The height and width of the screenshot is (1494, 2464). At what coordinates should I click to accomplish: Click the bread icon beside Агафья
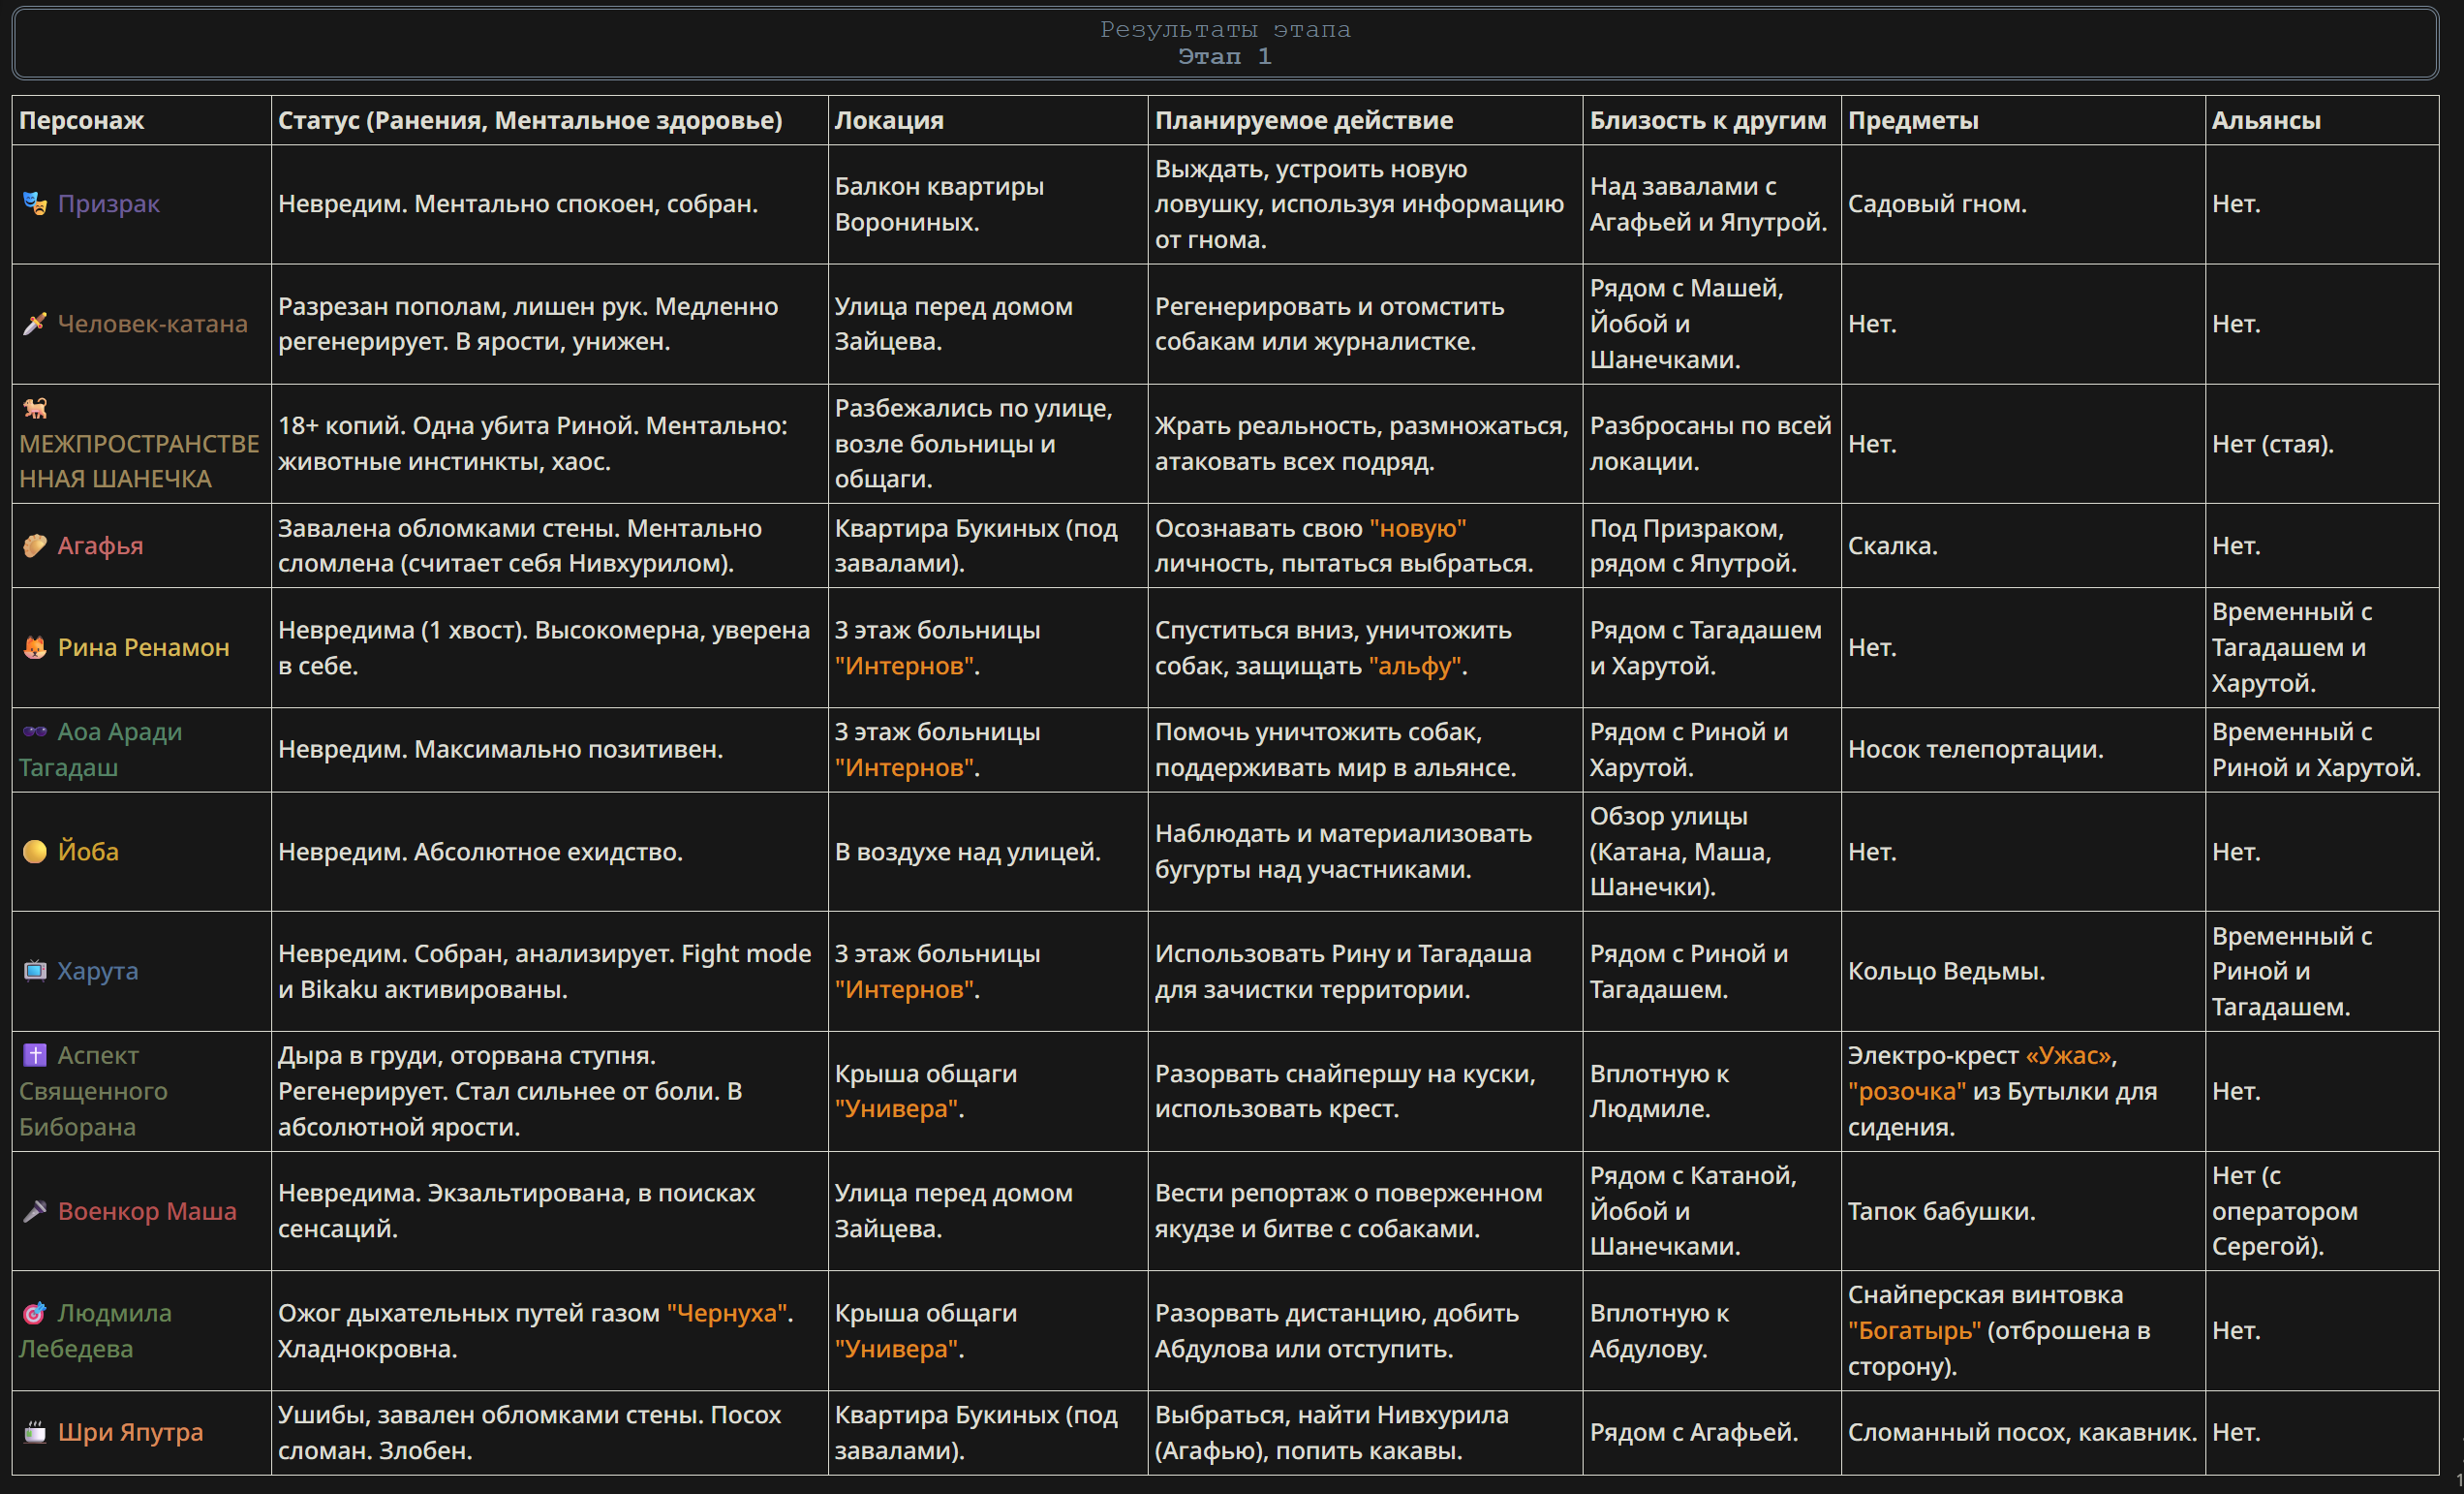click(x=35, y=546)
